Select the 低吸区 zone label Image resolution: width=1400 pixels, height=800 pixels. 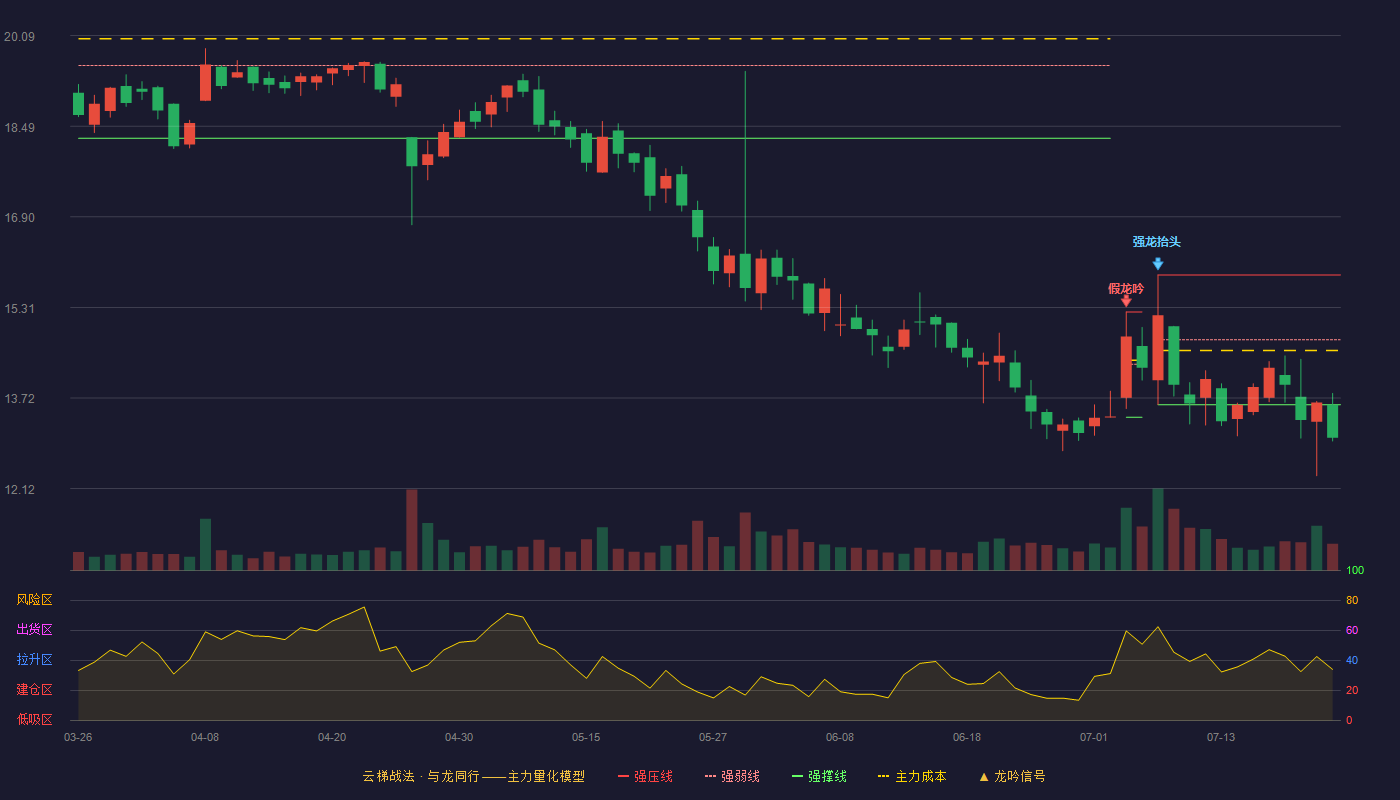(x=34, y=719)
